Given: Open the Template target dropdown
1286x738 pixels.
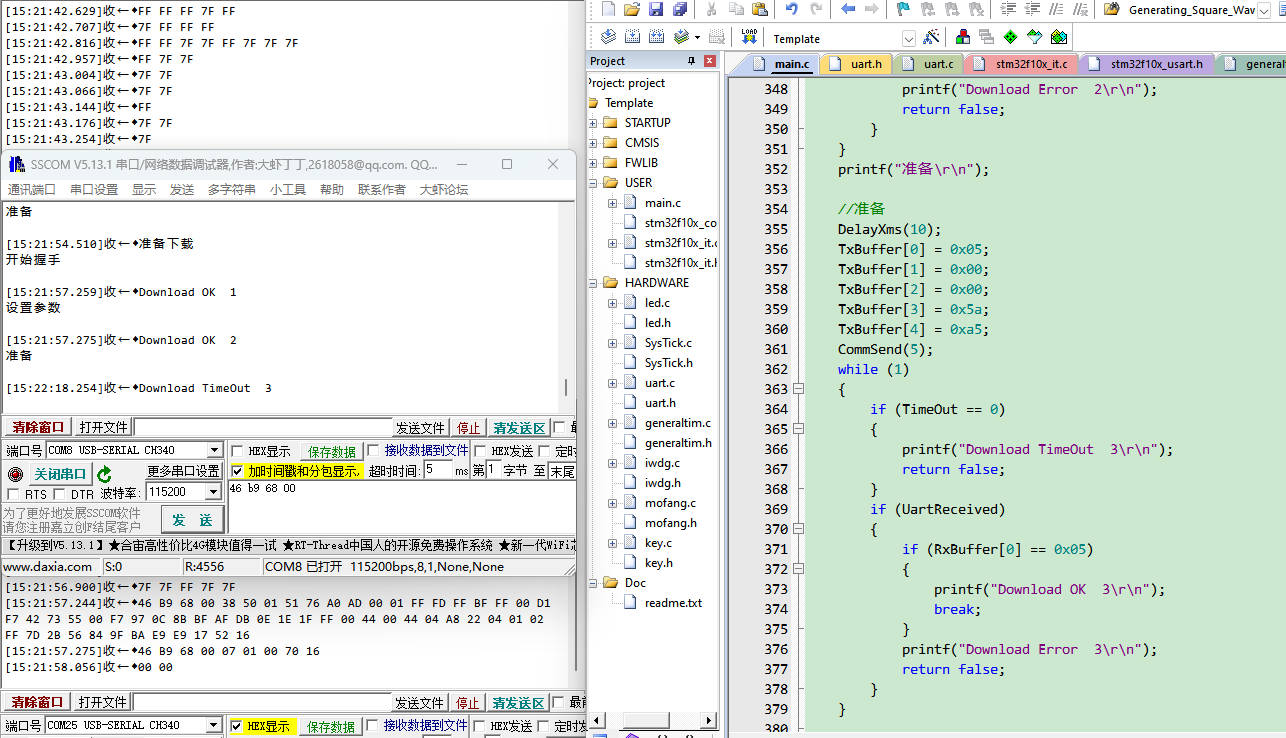Looking at the screenshot, I should [x=908, y=39].
